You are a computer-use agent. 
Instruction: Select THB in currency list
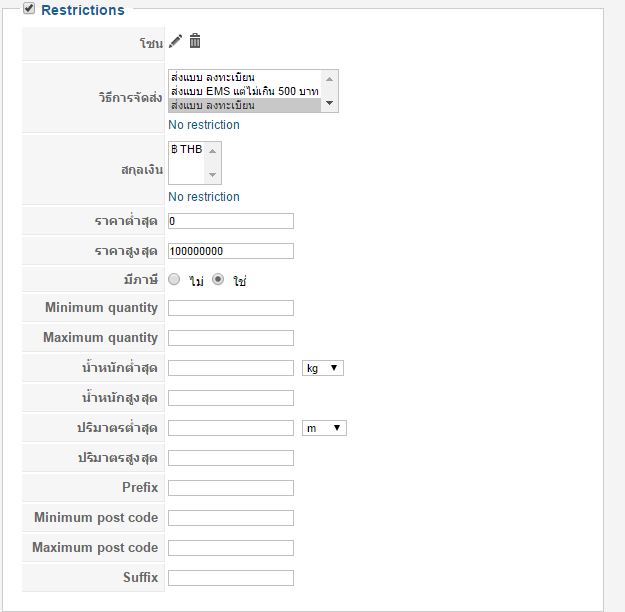point(187,149)
